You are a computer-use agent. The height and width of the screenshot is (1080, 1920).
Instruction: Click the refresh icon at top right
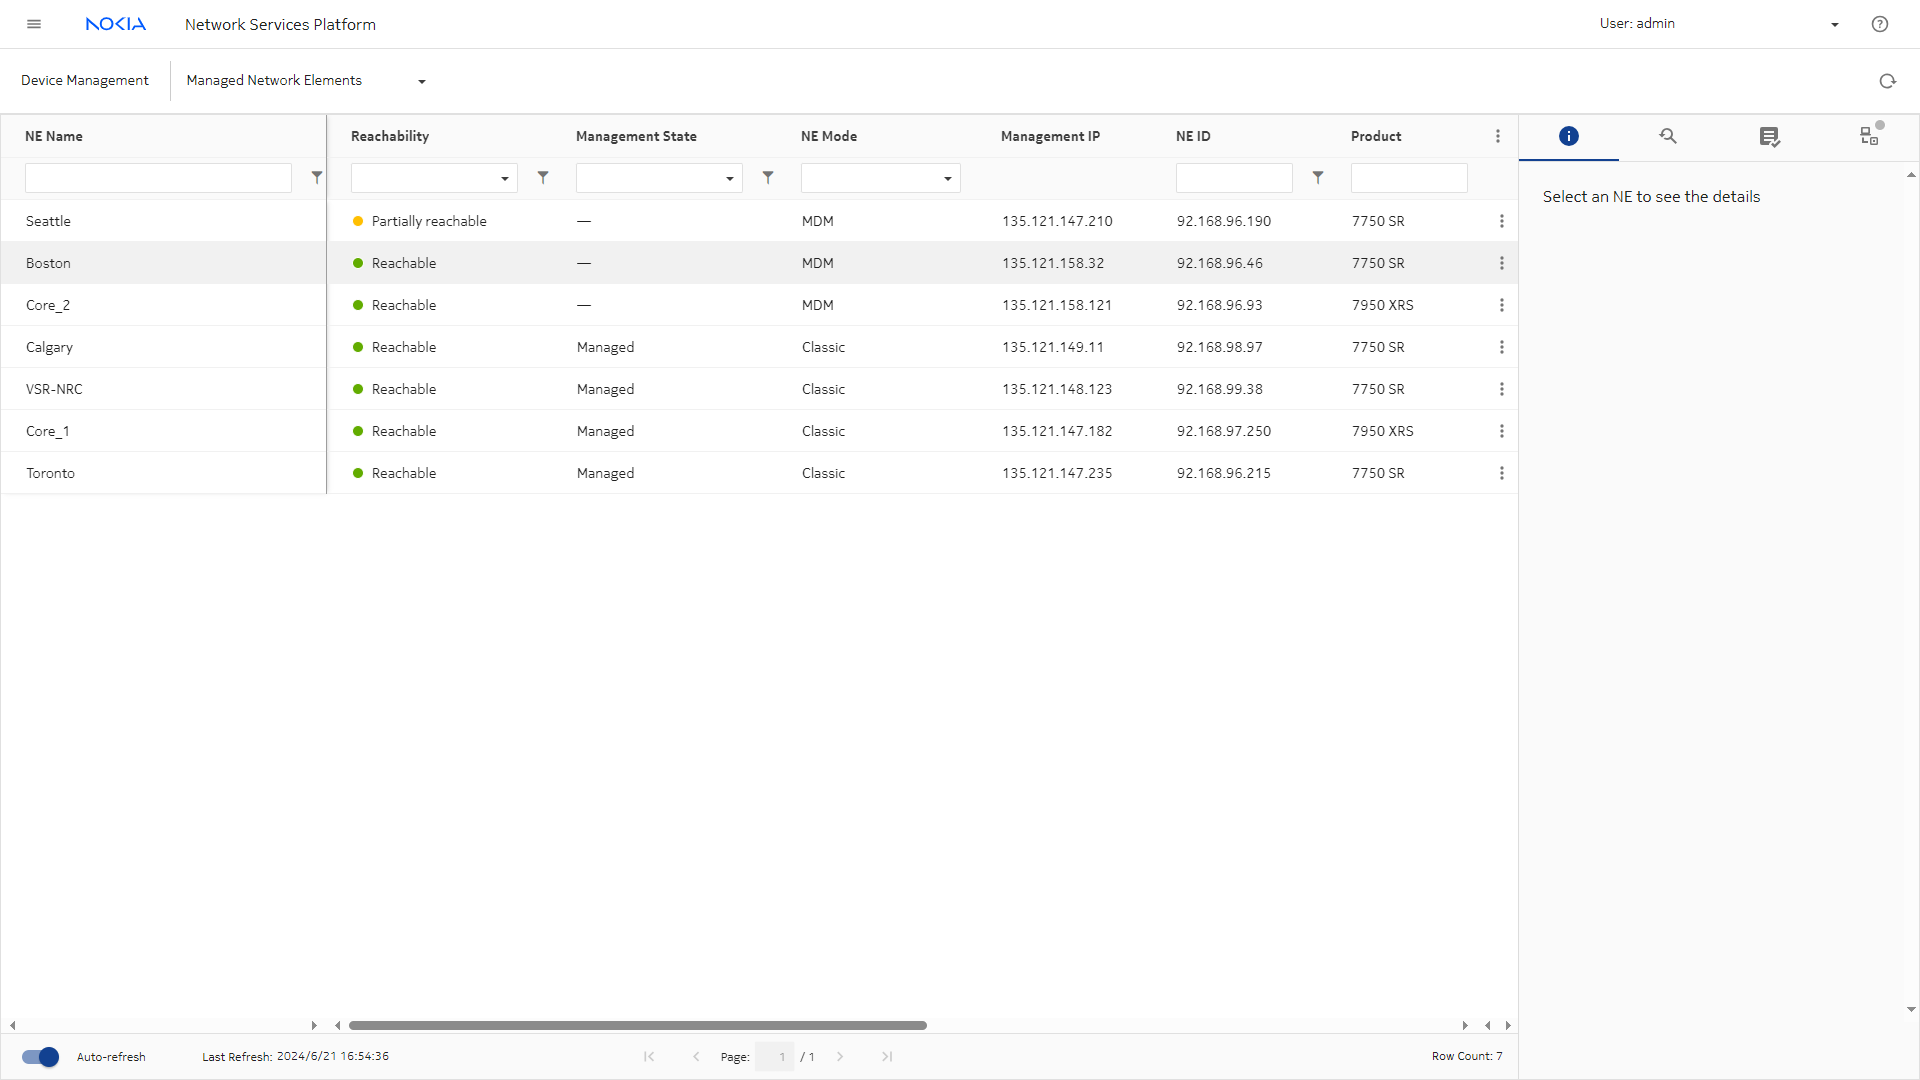tap(1887, 81)
